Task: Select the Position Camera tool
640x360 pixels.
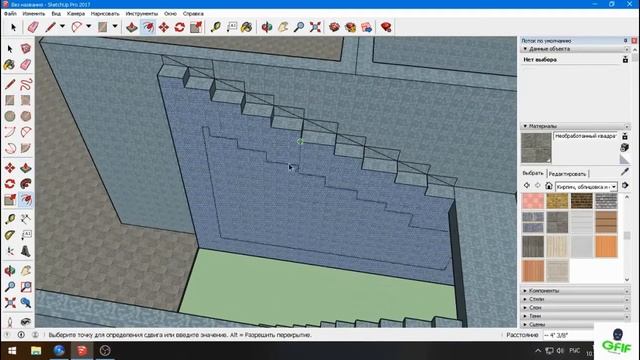Action: pos(10,322)
